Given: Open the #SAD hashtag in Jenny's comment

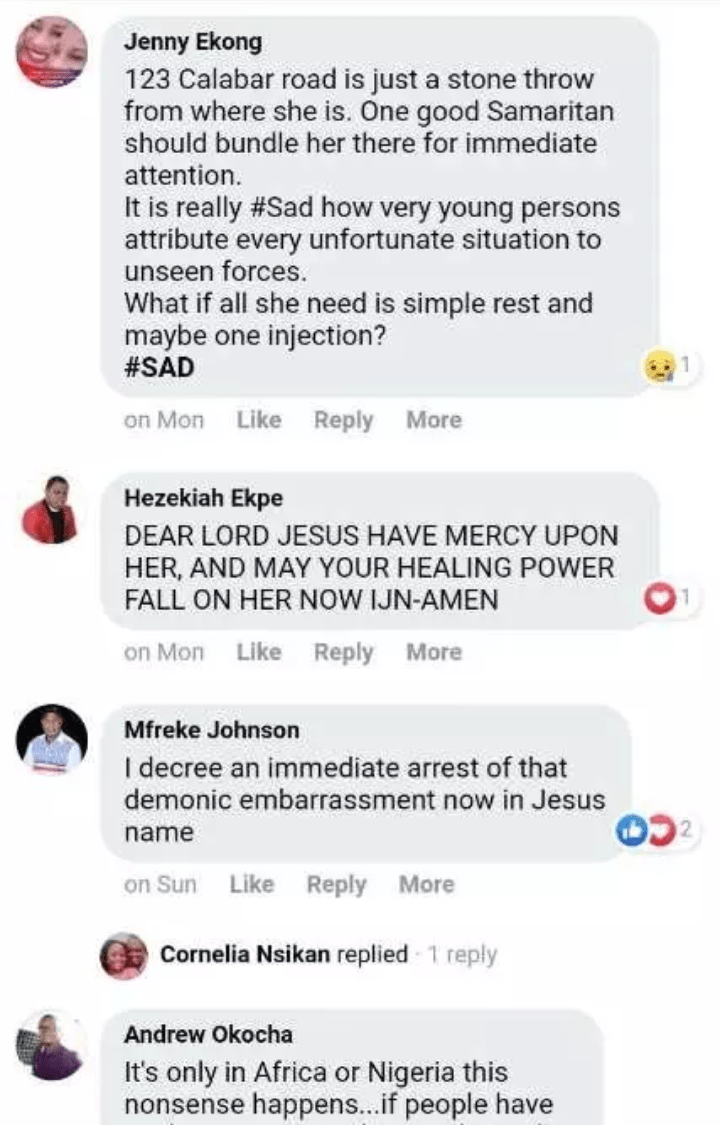Looking at the screenshot, I should (159, 368).
